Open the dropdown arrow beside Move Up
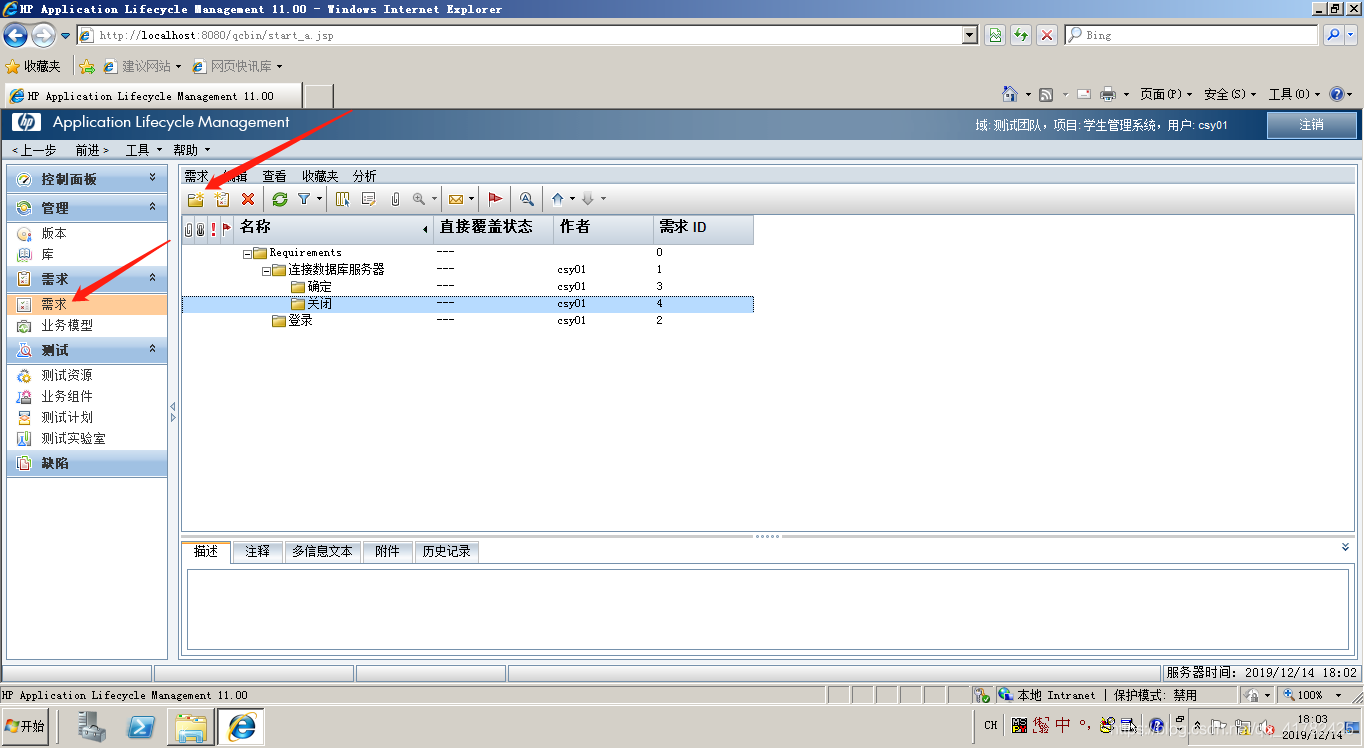Image resolution: width=1364 pixels, height=748 pixels. click(x=572, y=199)
